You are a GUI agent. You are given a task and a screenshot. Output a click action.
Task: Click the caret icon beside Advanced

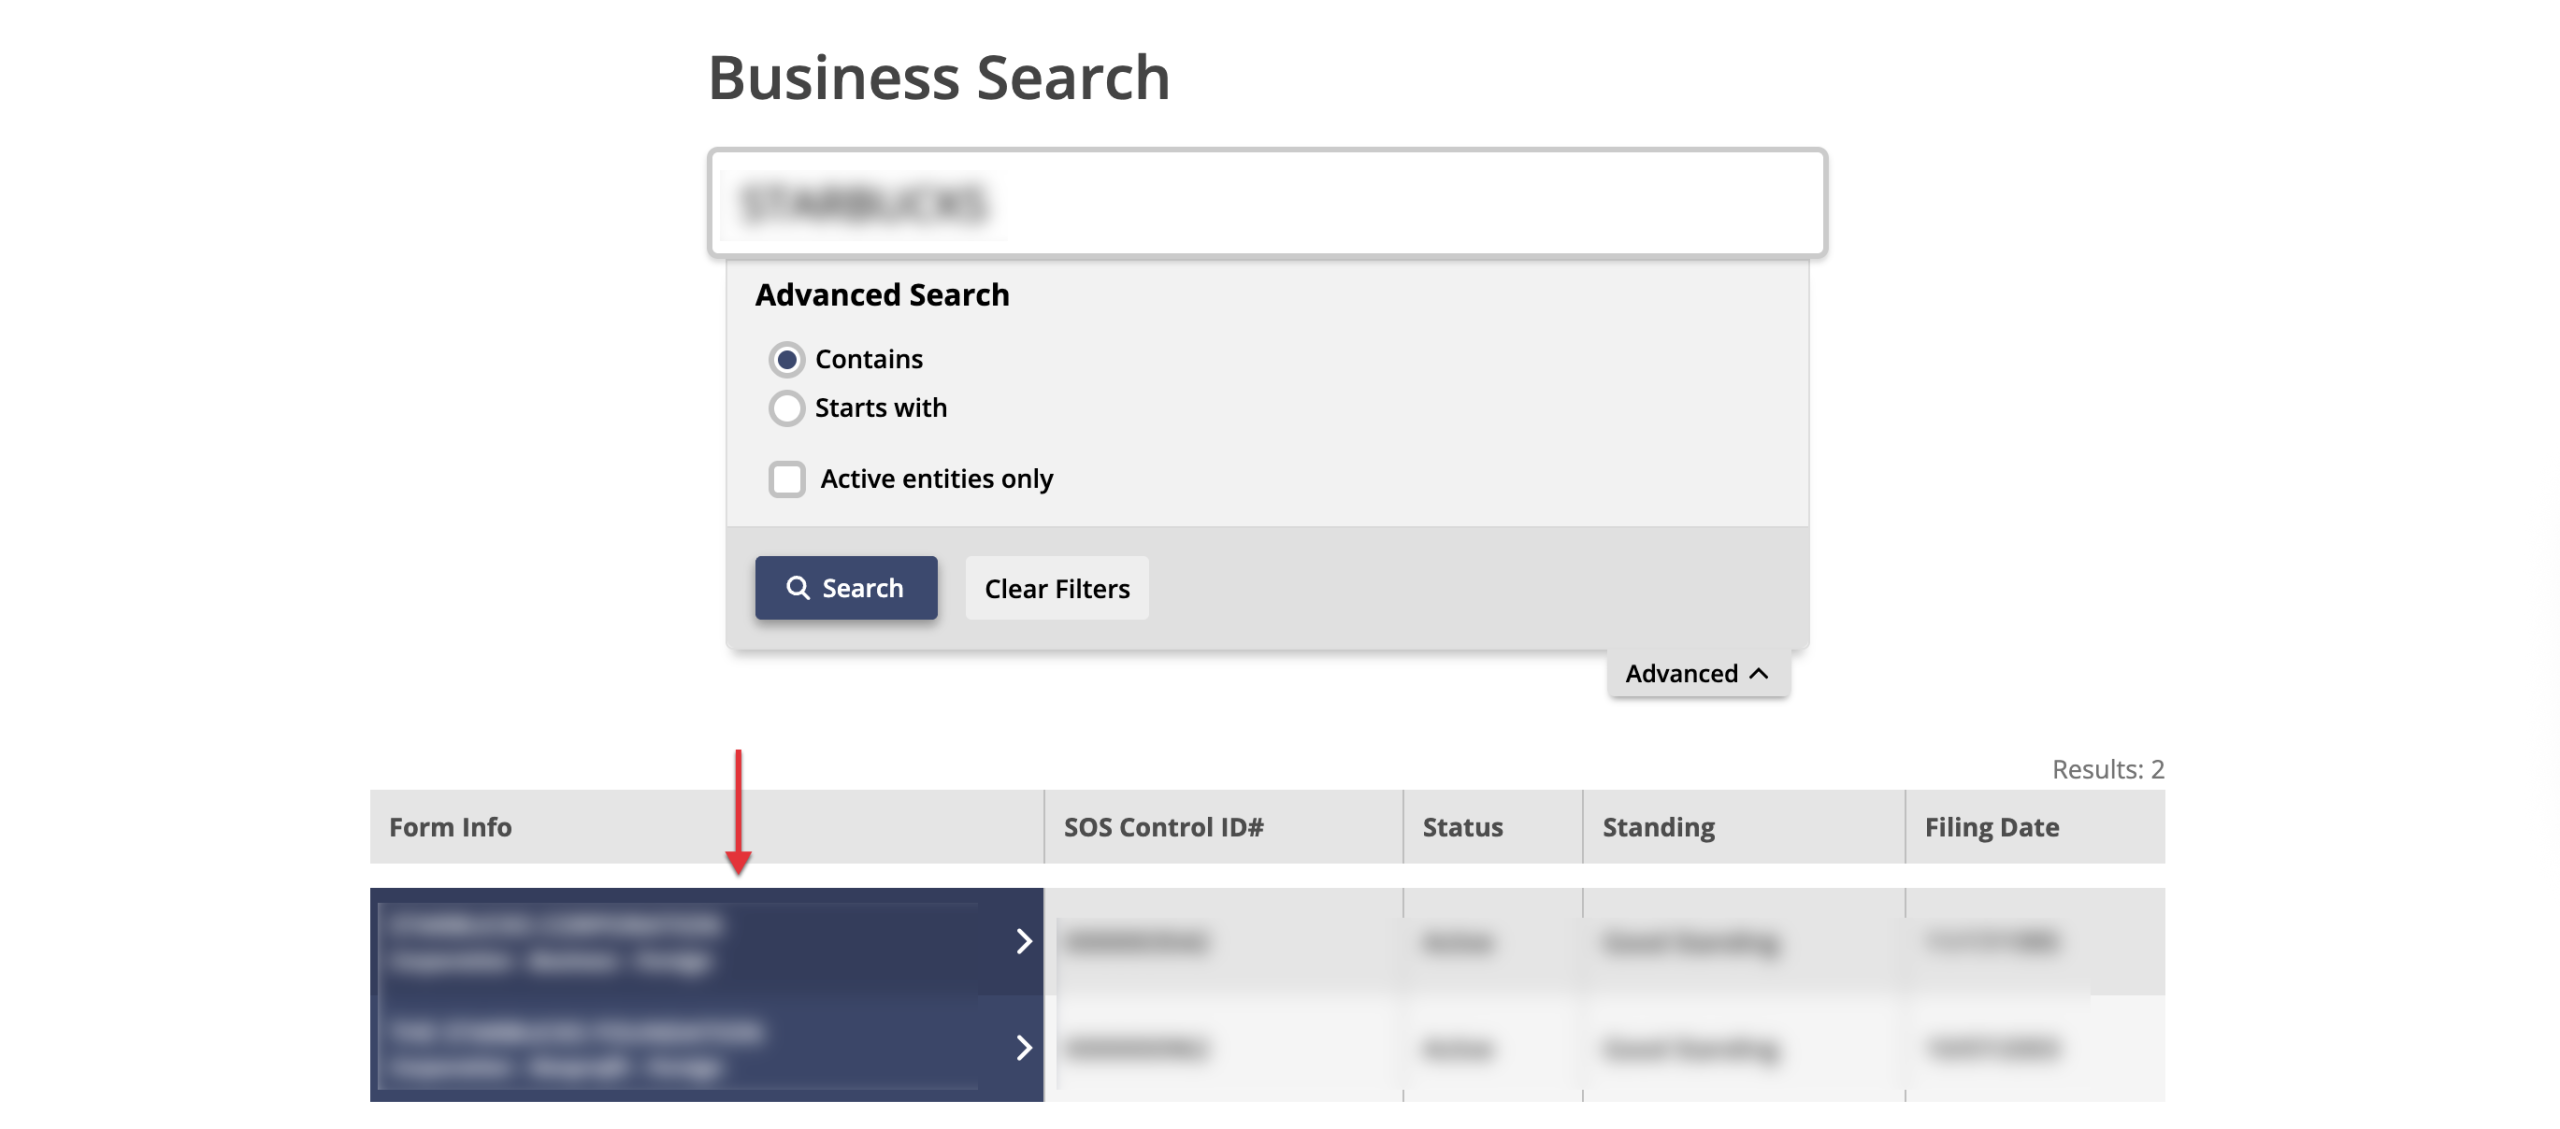1759,674
